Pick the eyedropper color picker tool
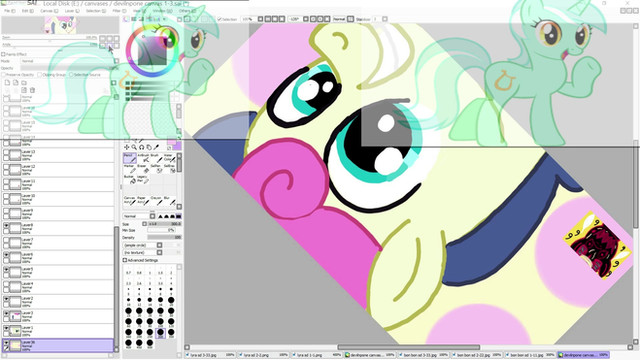Image resolution: width=640 pixels, height=360 pixels. point(156,147)
